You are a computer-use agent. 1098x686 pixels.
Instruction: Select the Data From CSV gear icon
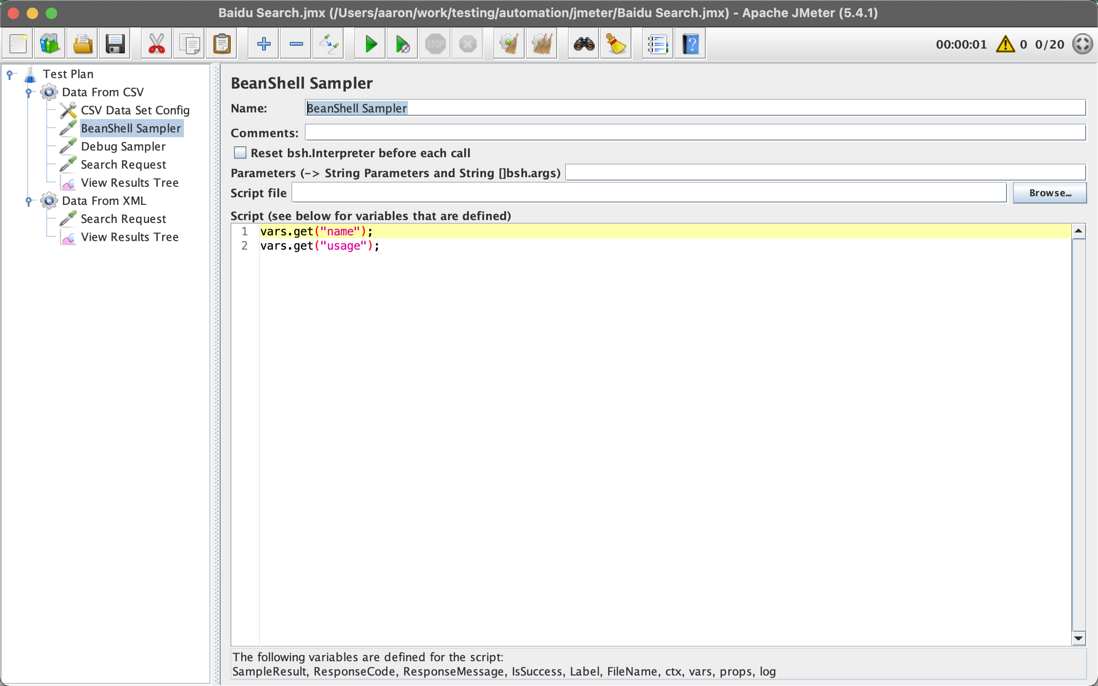click(49, 92)
